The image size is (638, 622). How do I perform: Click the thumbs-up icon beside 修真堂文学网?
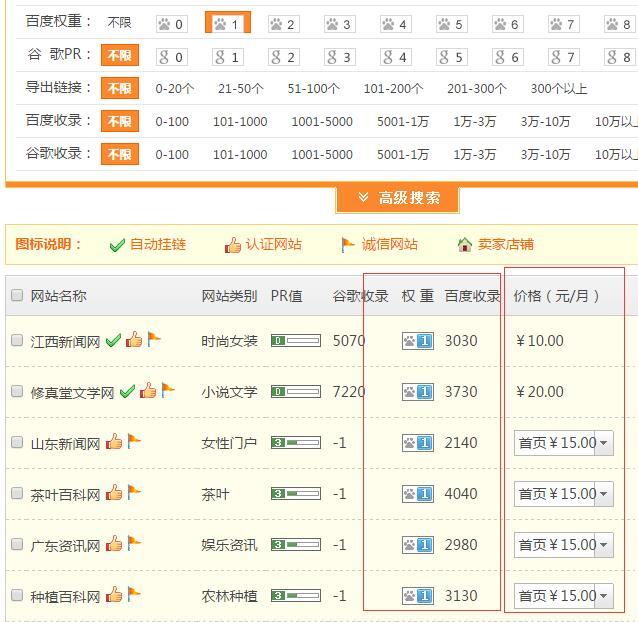(x=148, y=391)
